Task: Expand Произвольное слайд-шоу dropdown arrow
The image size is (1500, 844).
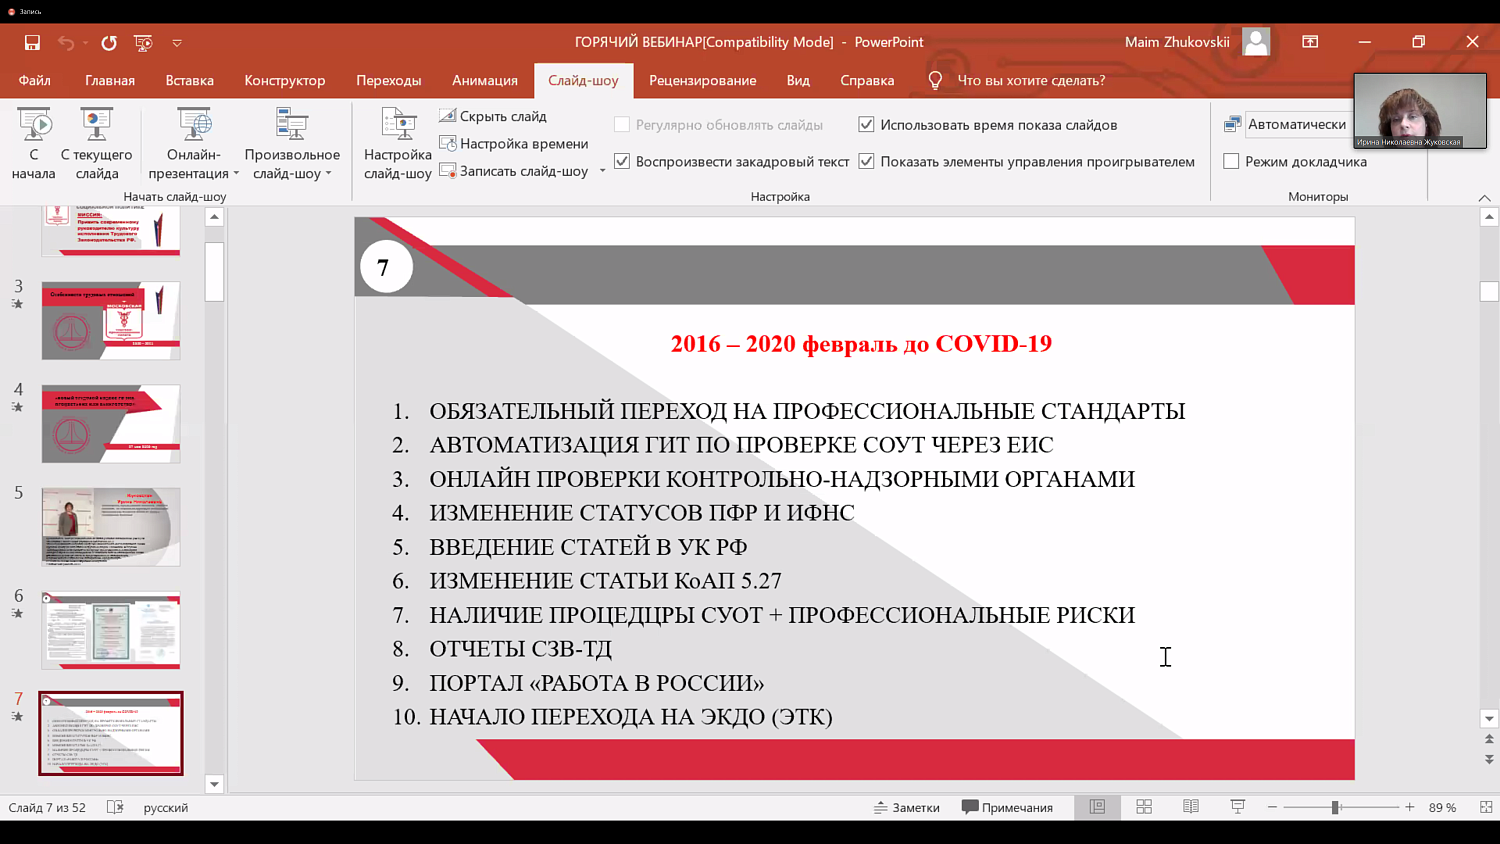Action: coord(328,174)
